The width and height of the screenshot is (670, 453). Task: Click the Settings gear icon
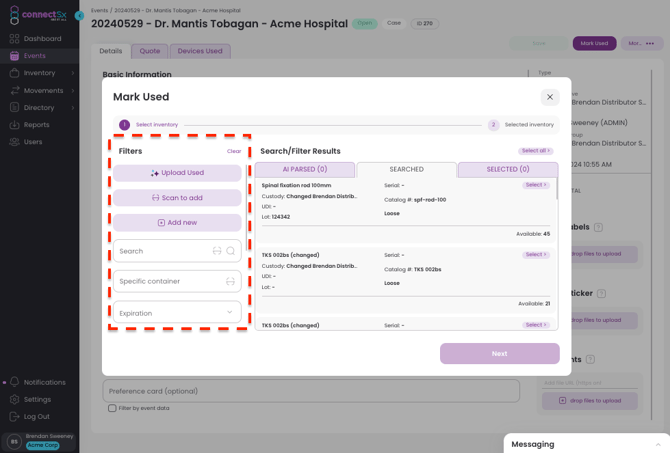click(14, 399)
